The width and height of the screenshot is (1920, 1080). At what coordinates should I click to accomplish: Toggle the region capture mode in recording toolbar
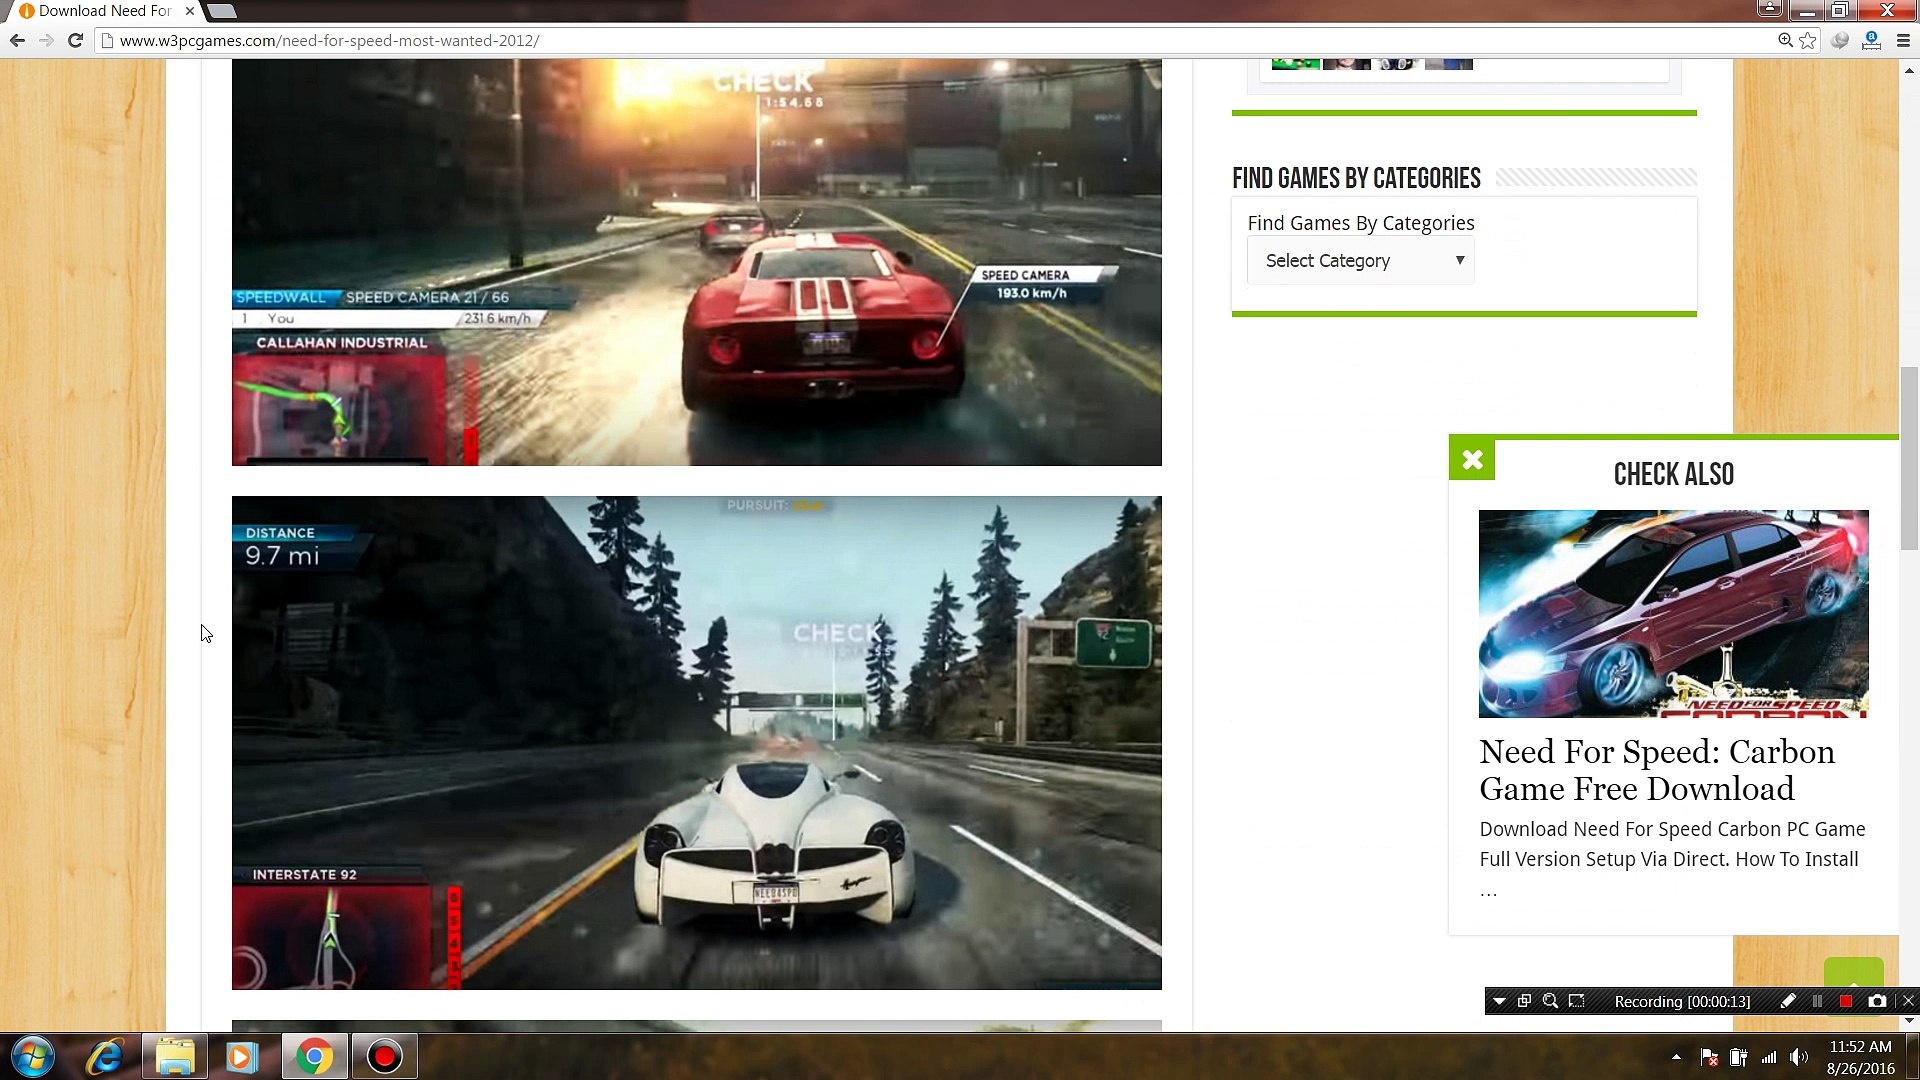pyautogui.click(x=1578, y=1001)
